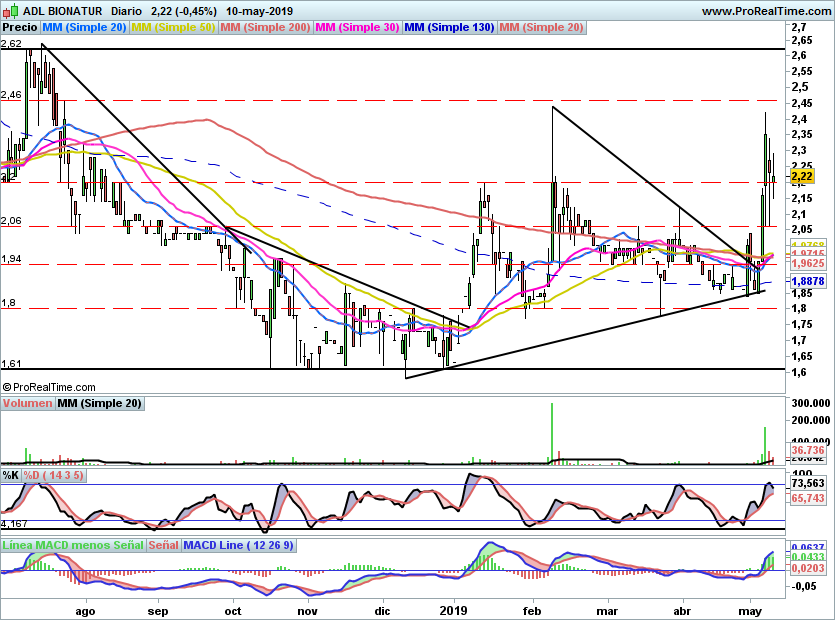Select the Precio indicator label

(20, 28)
